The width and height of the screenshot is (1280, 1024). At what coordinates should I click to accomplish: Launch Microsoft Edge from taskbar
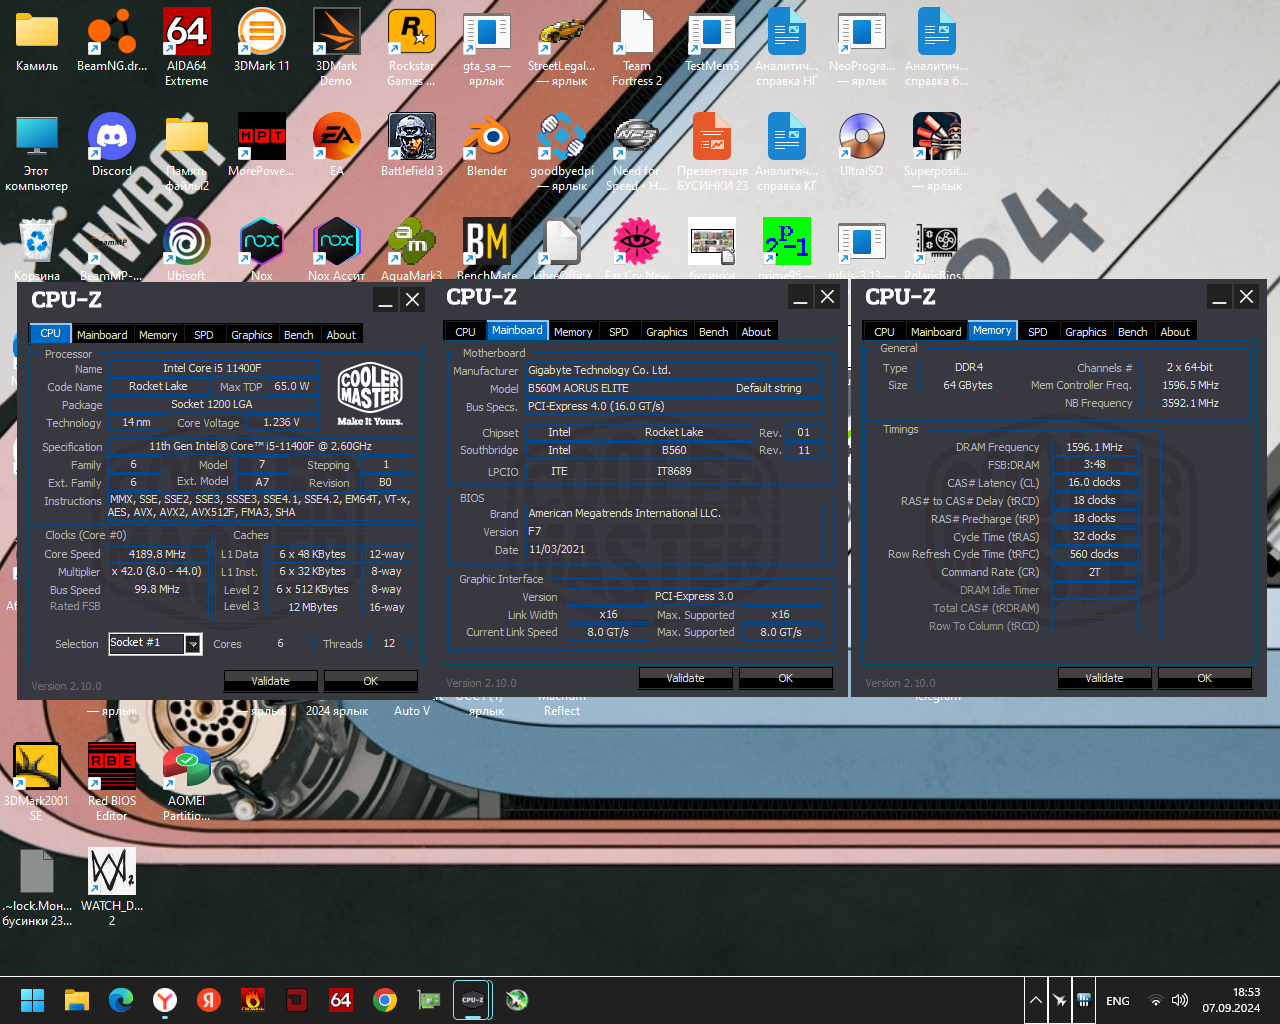pyautogui.click(x=121, y=1000)
